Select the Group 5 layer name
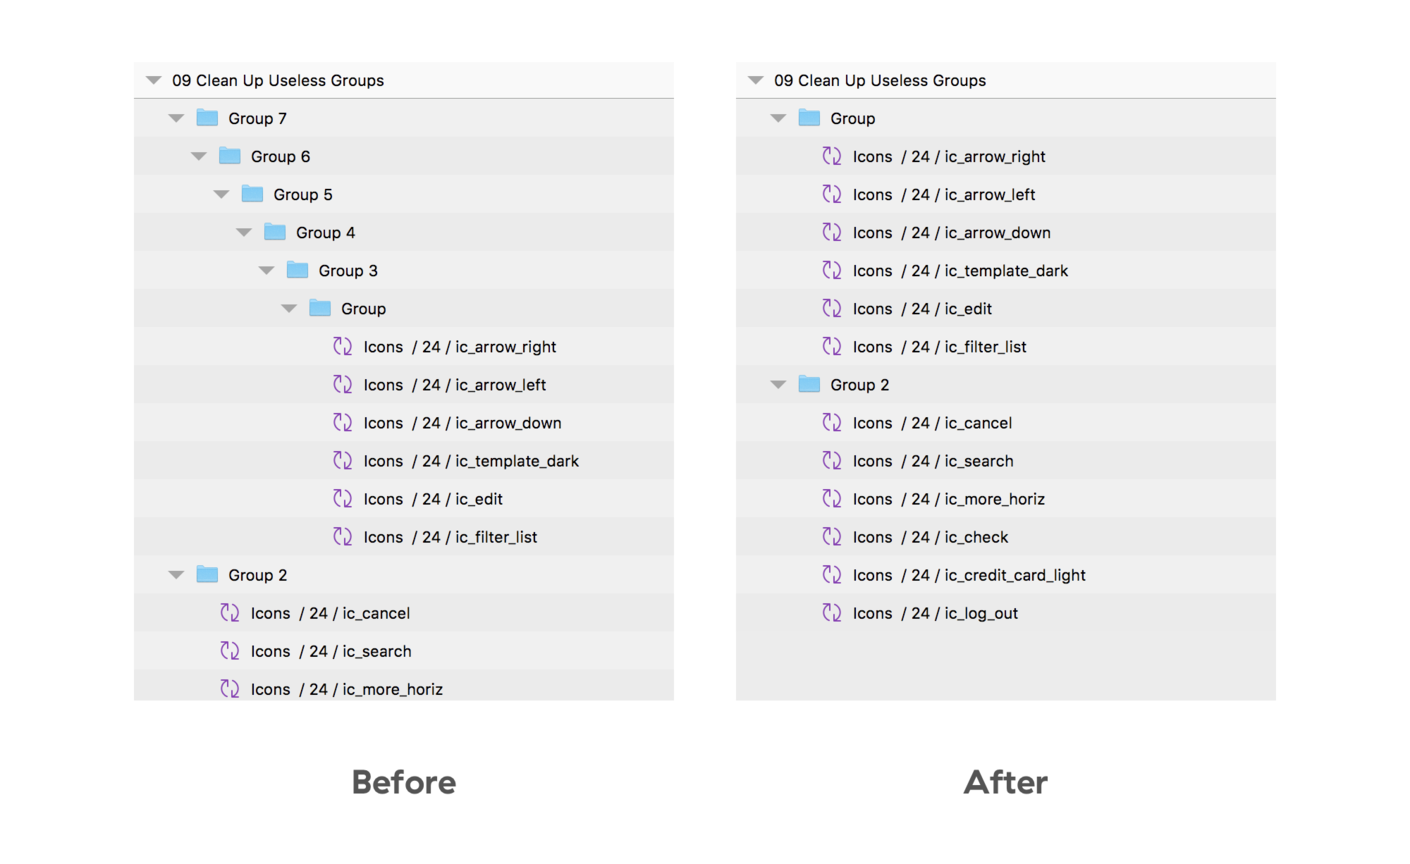1410x864 pixels. point(302,195)
